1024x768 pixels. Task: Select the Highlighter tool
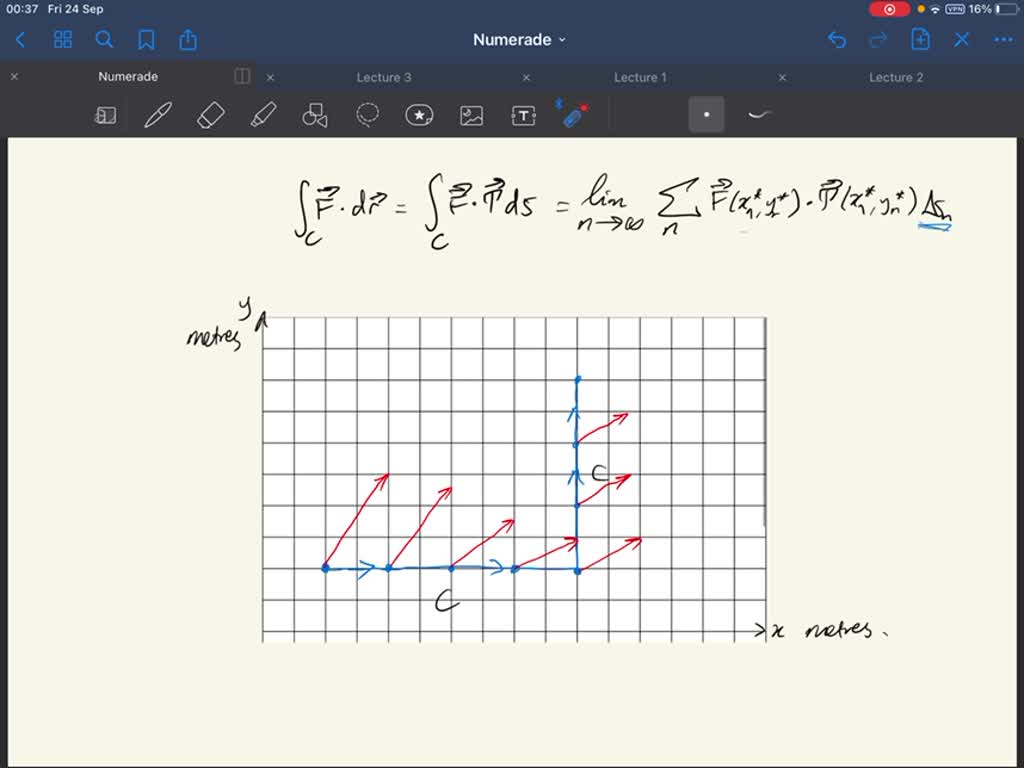[x=262, y=115]
